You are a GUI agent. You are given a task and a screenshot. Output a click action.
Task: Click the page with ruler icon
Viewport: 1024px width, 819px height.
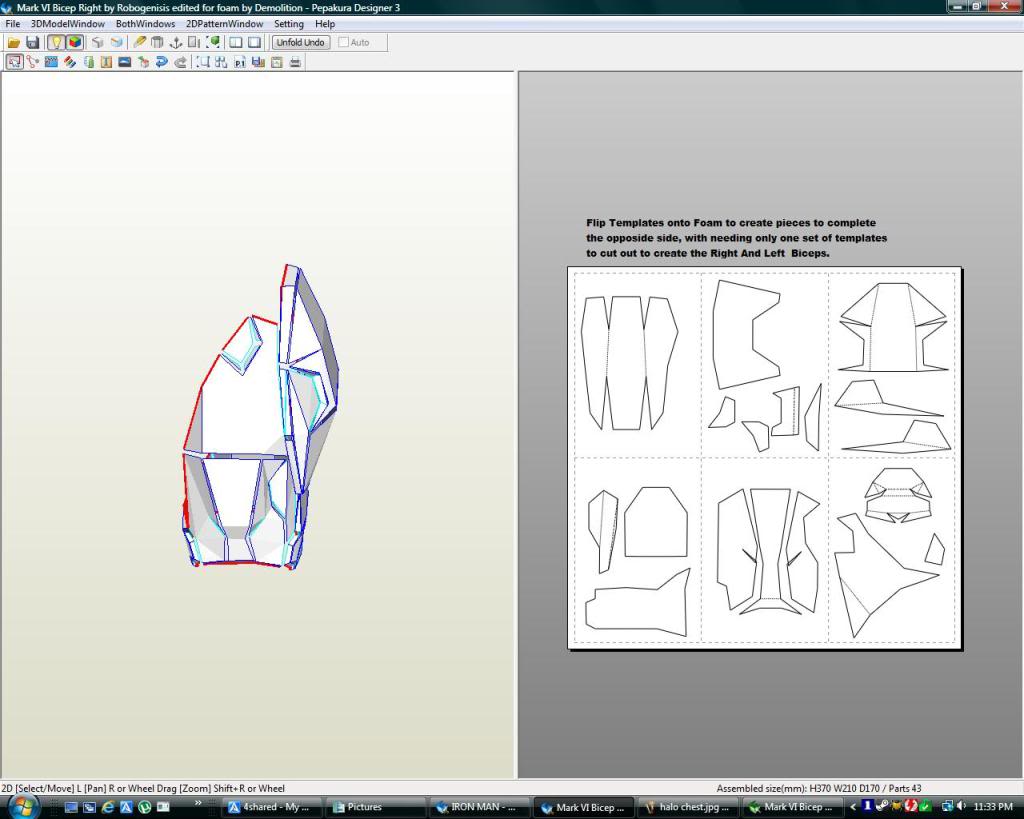[194, 42]
